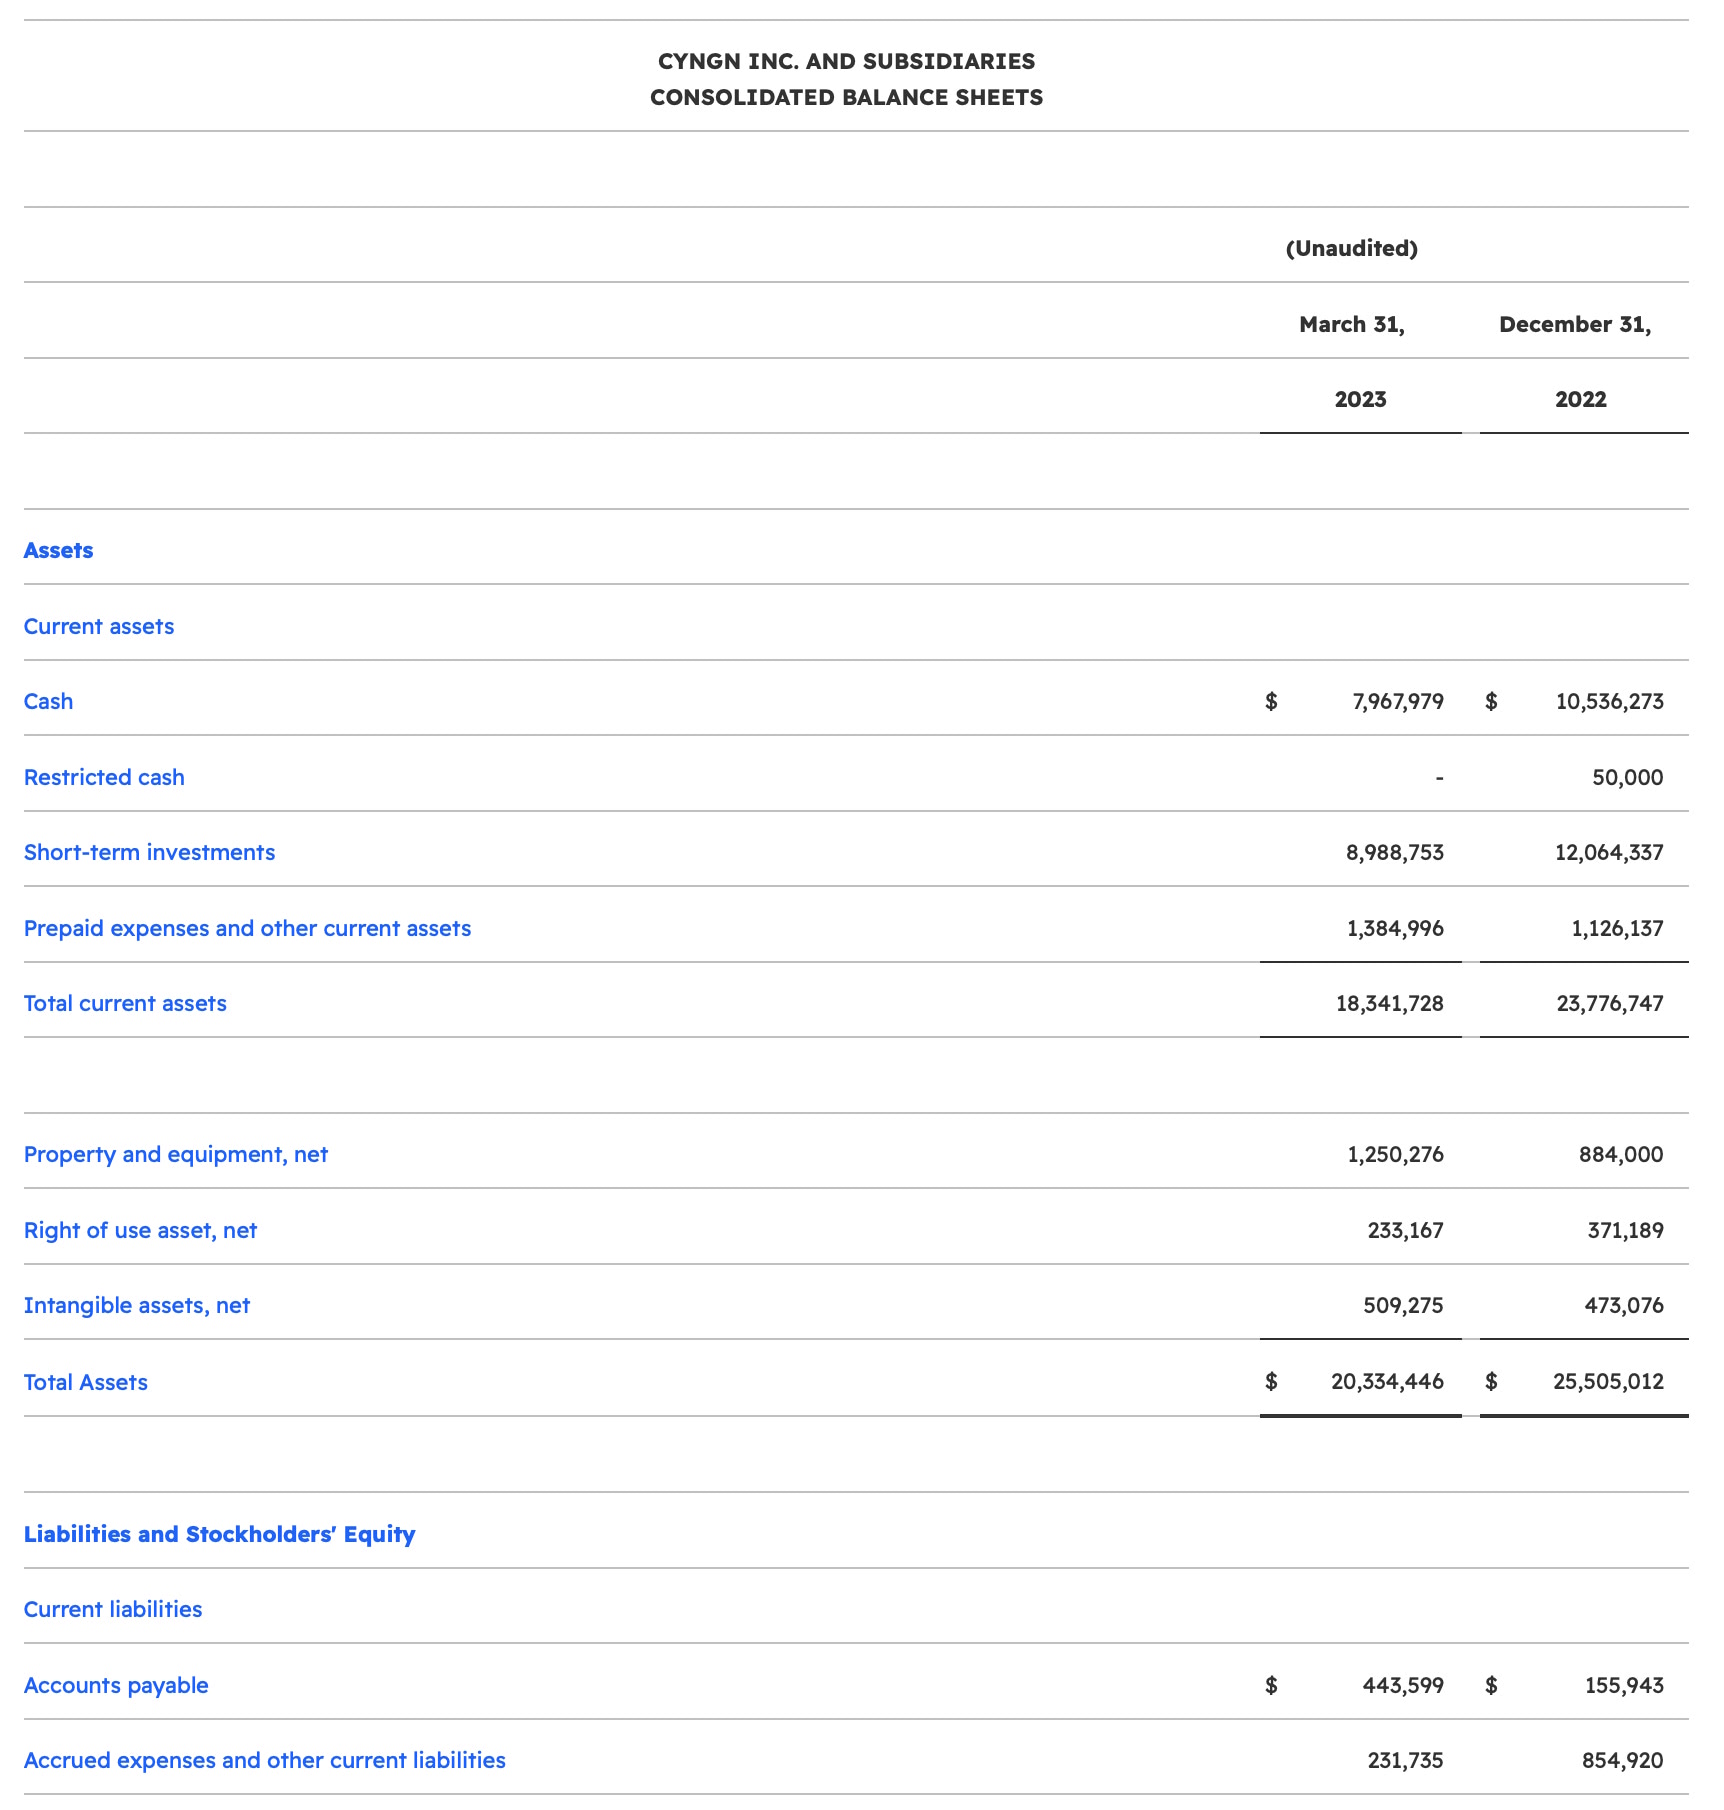
Task: Click right of use value 371,189
Action: click(x=1626, y=1231)
